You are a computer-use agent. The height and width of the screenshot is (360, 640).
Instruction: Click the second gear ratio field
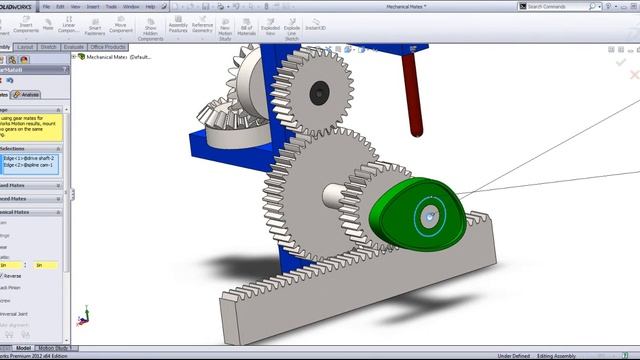click(x=45, y=265)
